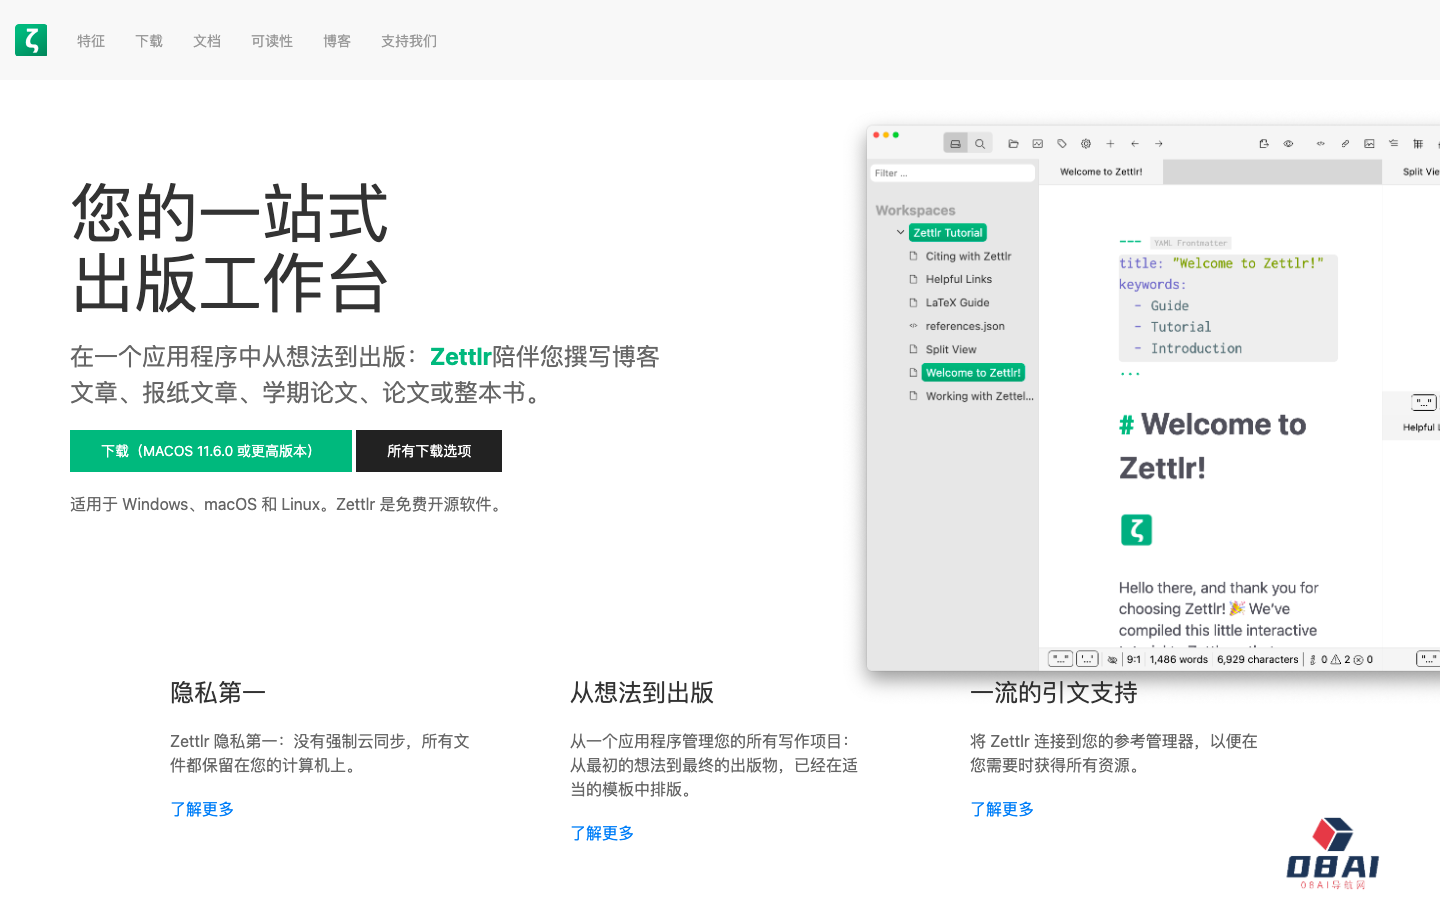1440x900 pixels.
Task: Open the table editor grid icon
Action: pyautogui.click(x=1418, y=143)
